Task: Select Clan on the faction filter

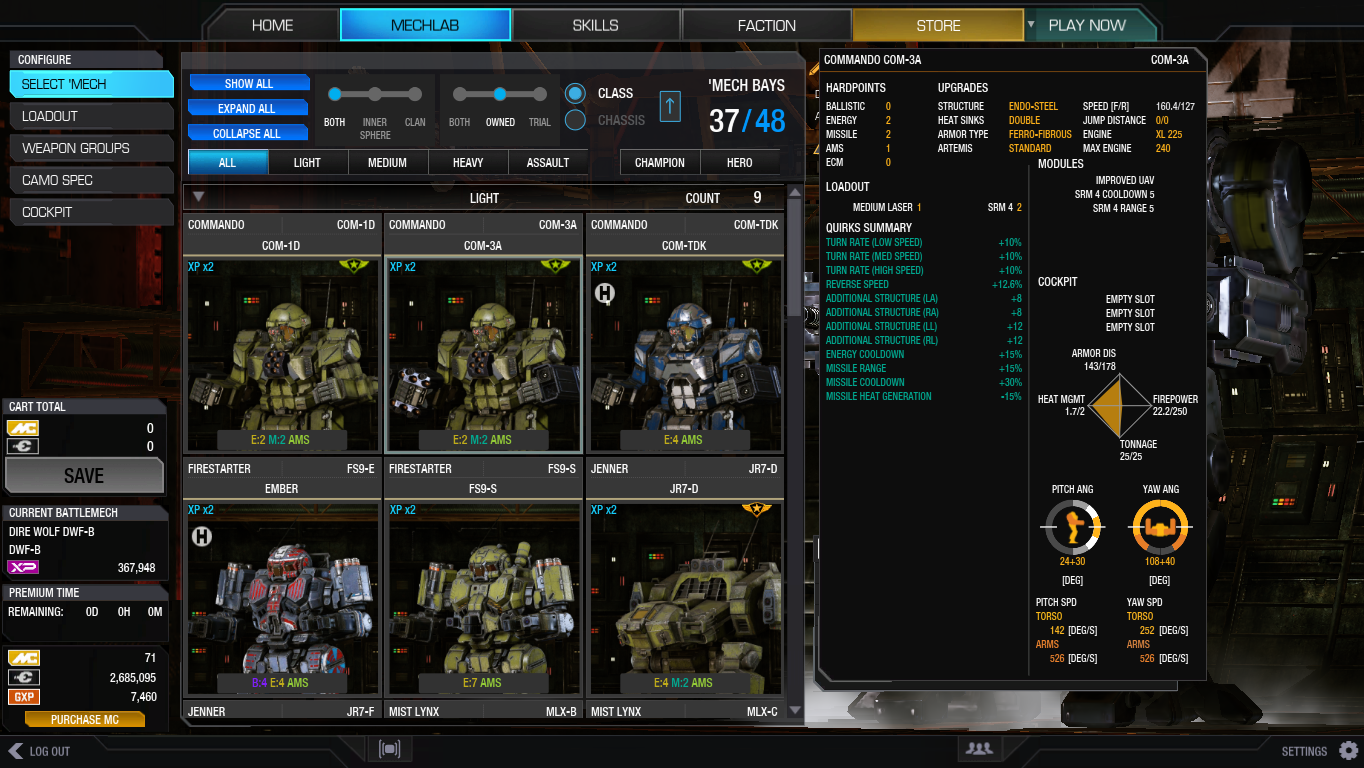Action: coord(415,94)
